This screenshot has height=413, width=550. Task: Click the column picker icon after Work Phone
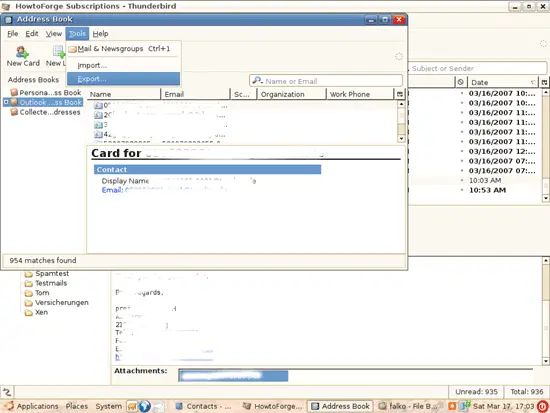point(400,94)
